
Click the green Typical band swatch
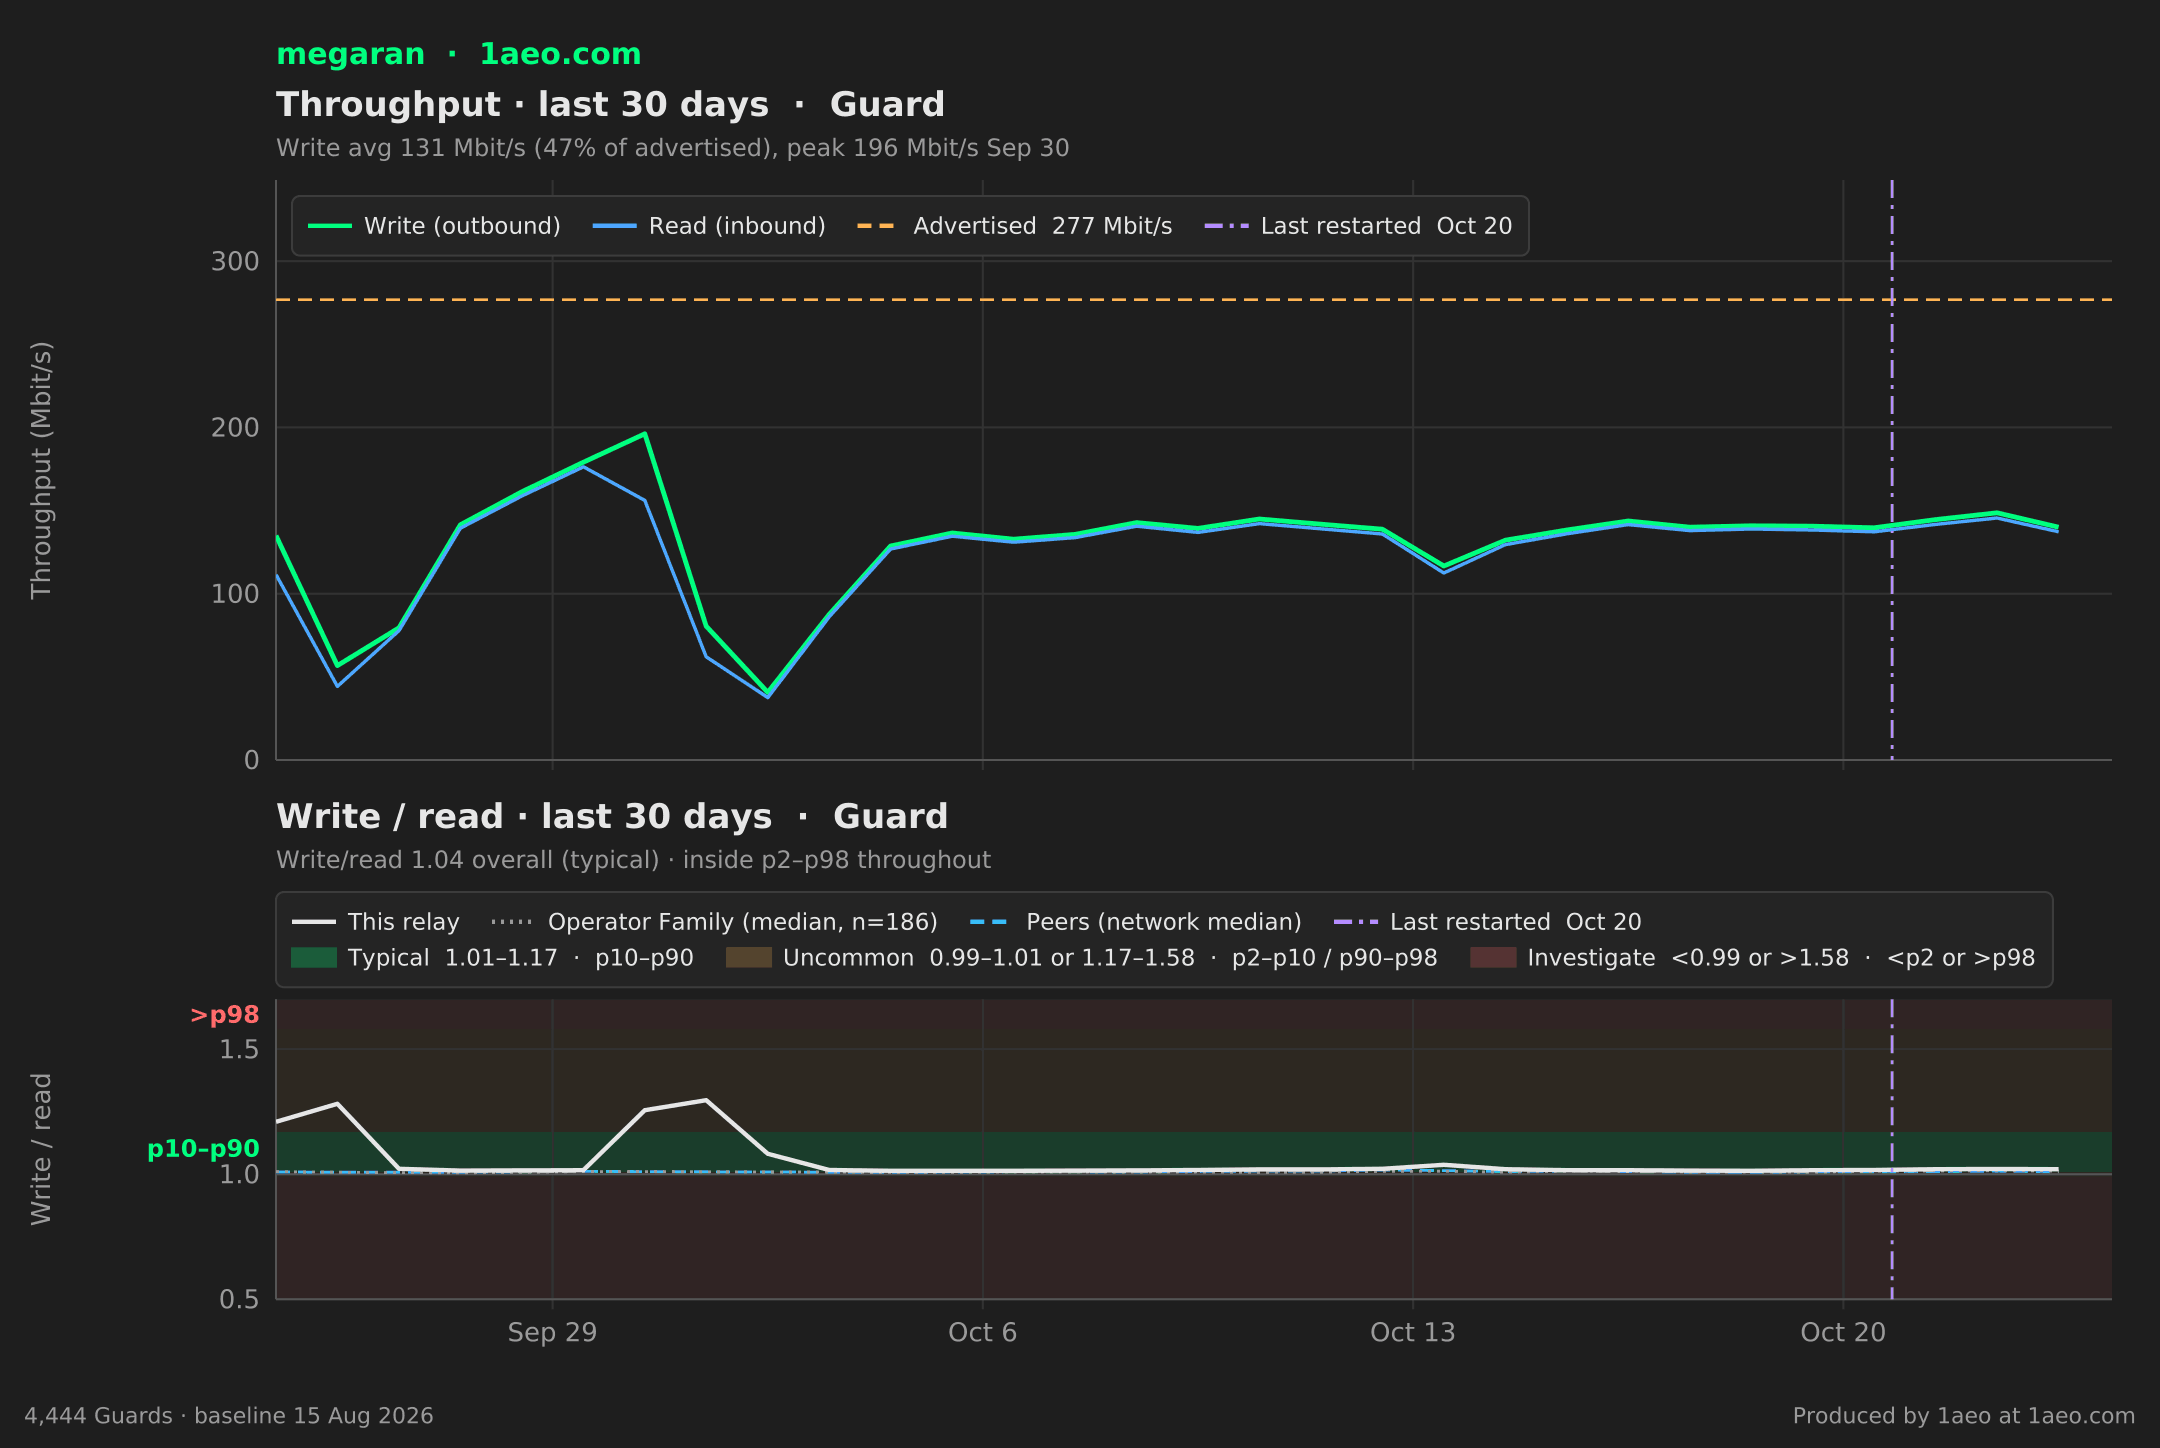(314, 958)
